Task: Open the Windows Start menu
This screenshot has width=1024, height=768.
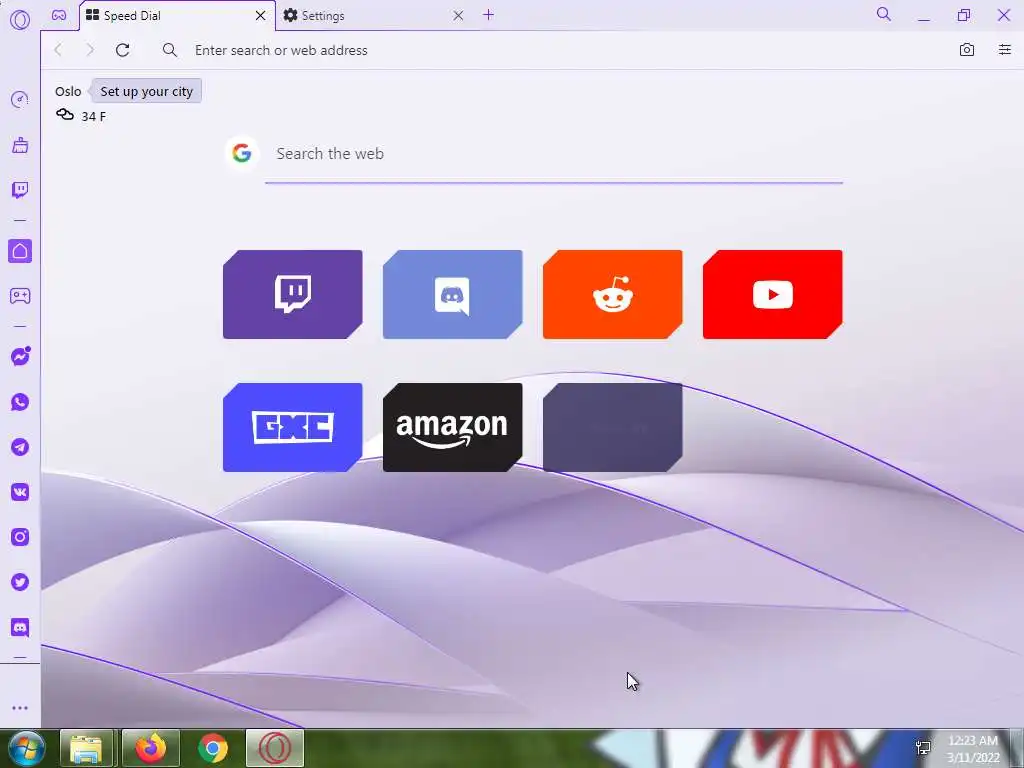Action: click(x=27, y=748)
